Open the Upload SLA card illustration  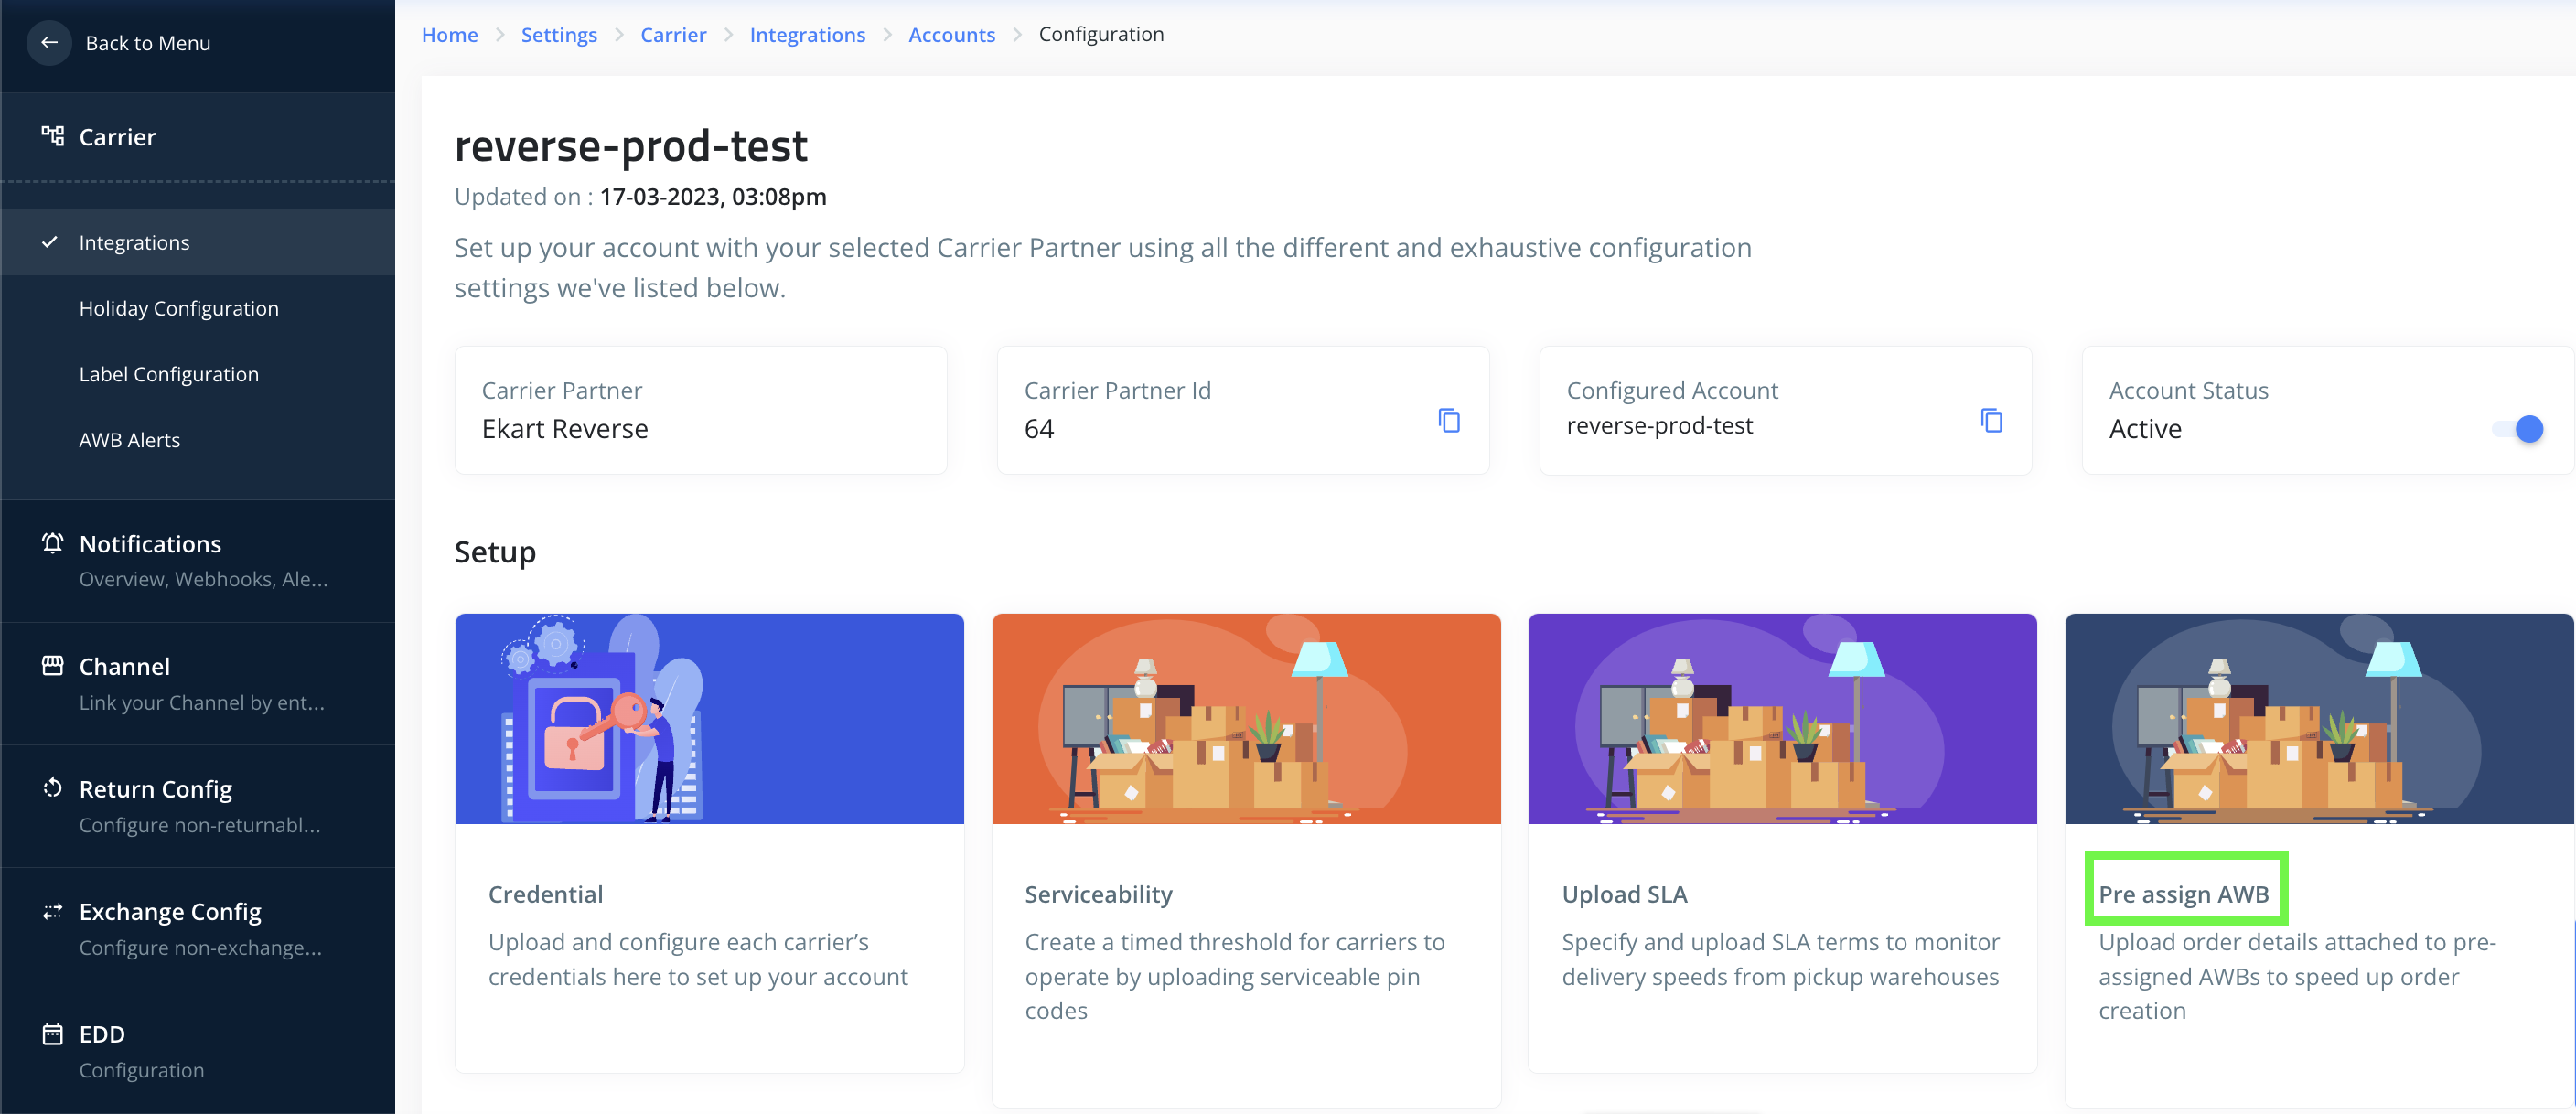click(1782, 719)
